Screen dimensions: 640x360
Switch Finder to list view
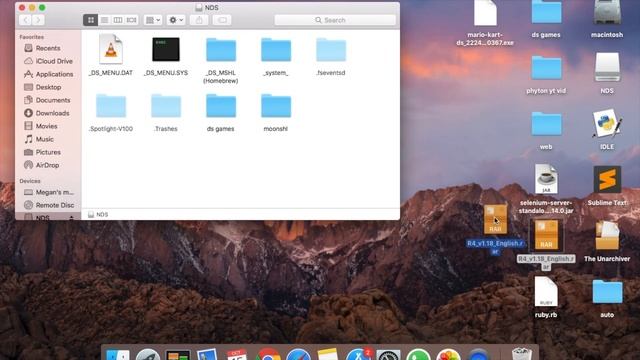pyautogui.click(x=104, y=20)
